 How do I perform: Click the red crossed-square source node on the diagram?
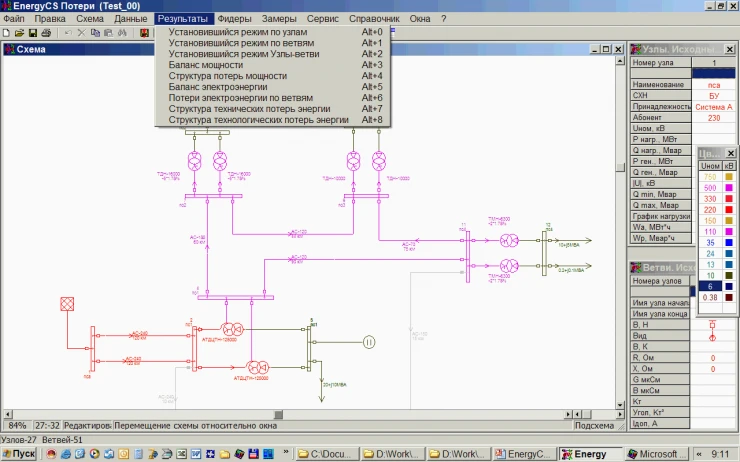[68, 304]
